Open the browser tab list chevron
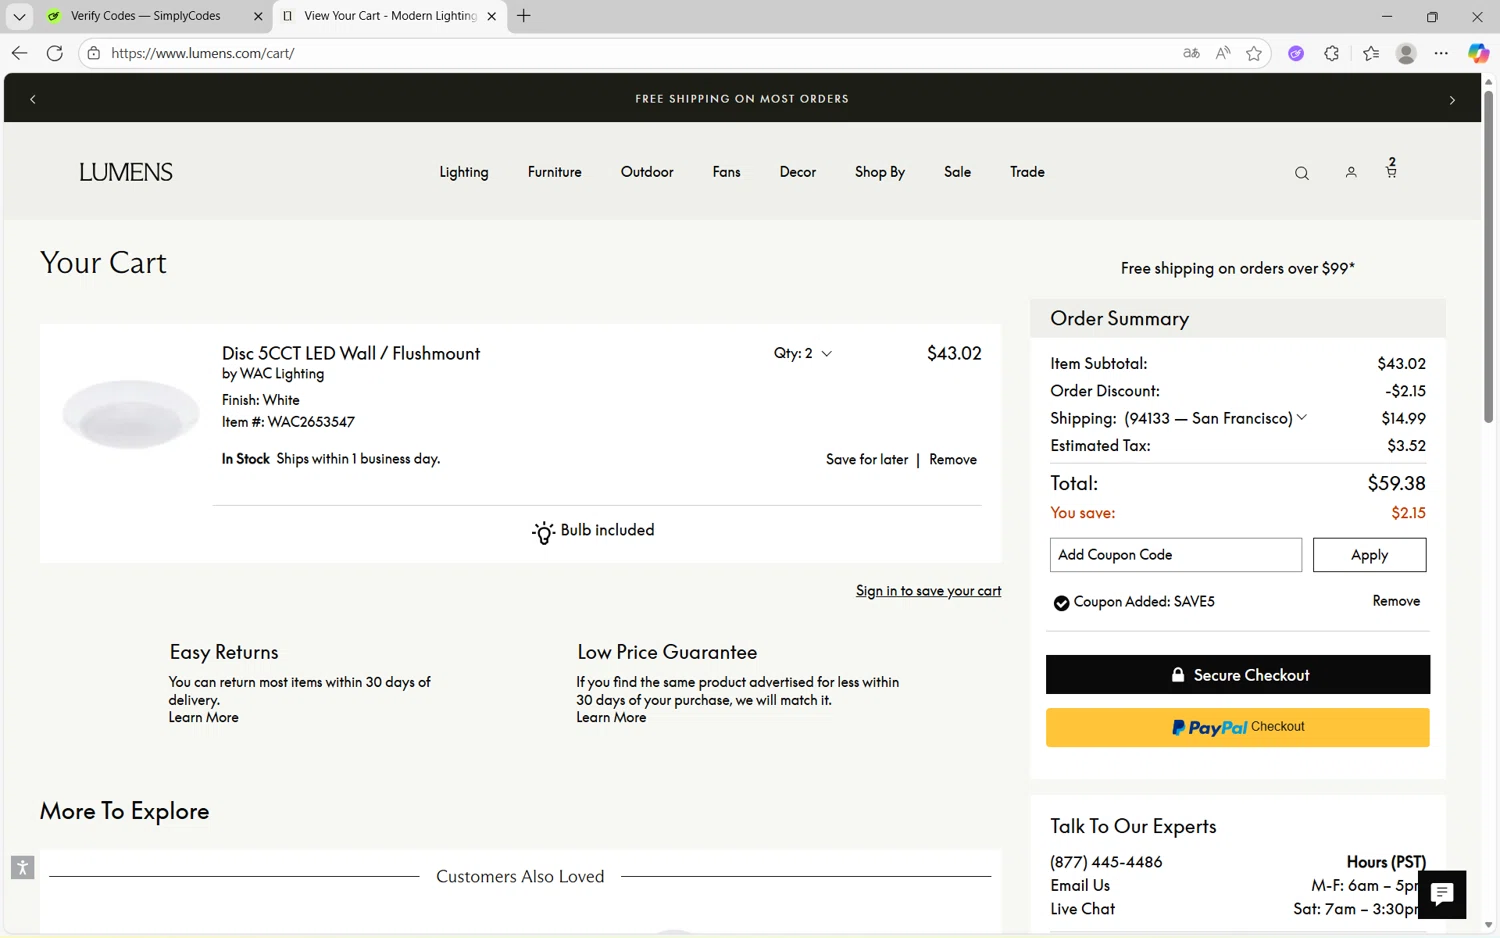Image resolution: width=1500 pixels, height=938 pixels. click(19, 16)
